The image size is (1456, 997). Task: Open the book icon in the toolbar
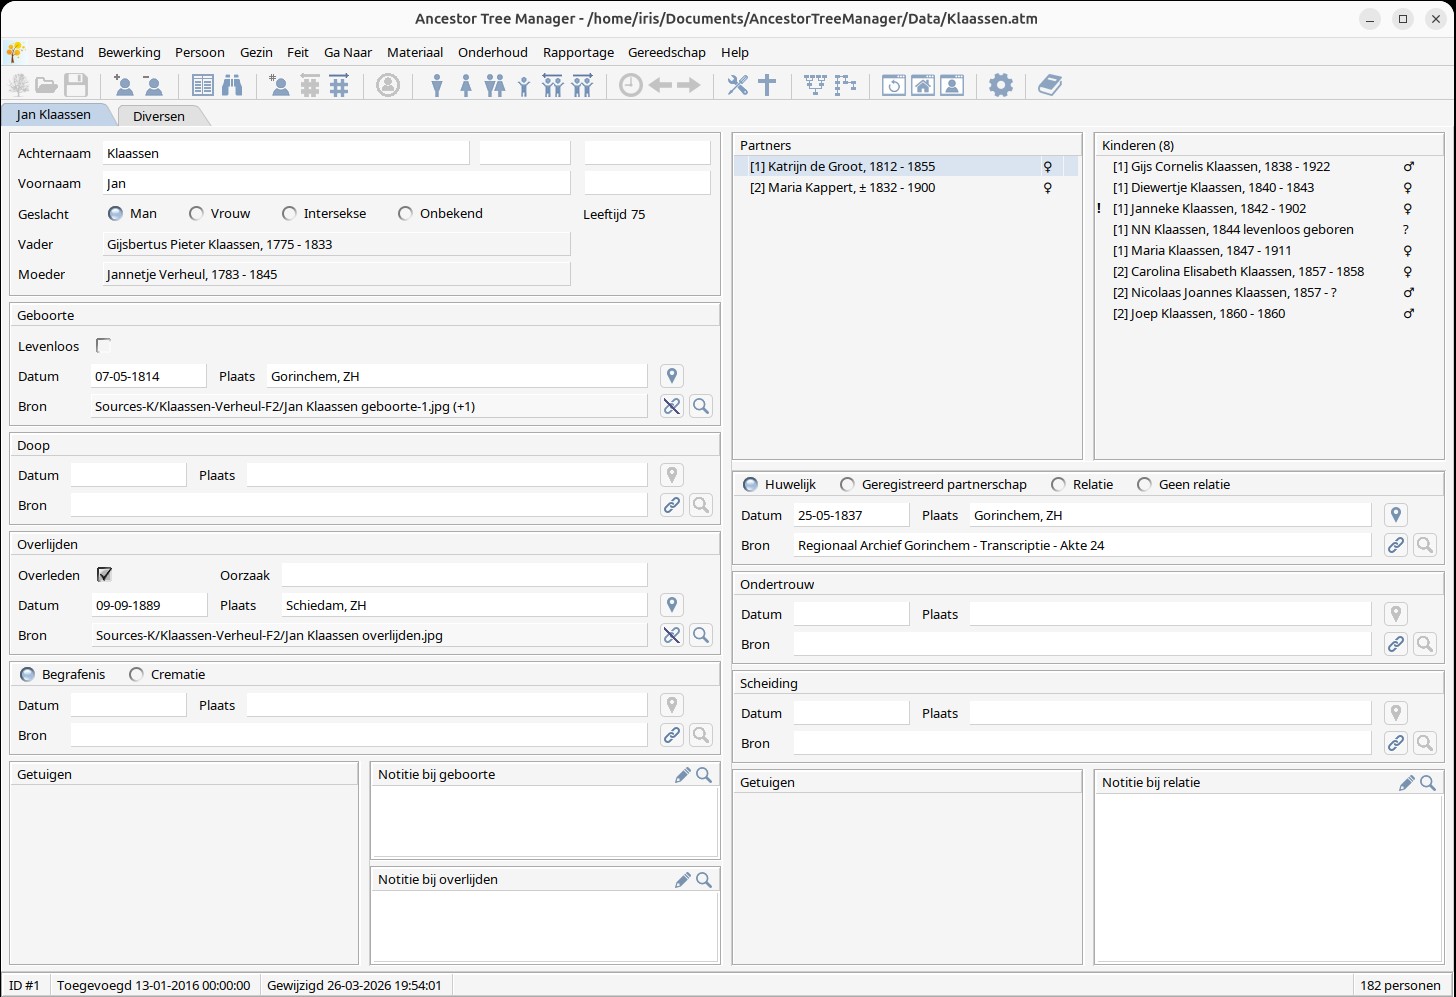[x=1049, y=86]
